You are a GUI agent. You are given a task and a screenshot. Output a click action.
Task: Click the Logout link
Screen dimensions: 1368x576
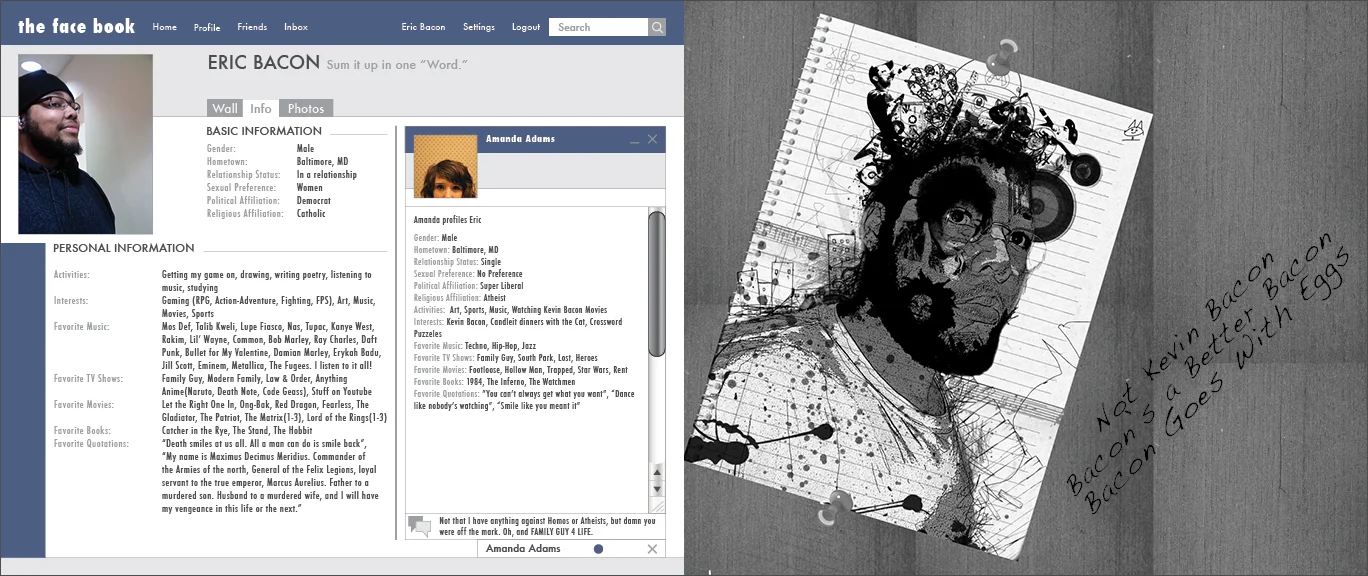click(x=526, y=27)
